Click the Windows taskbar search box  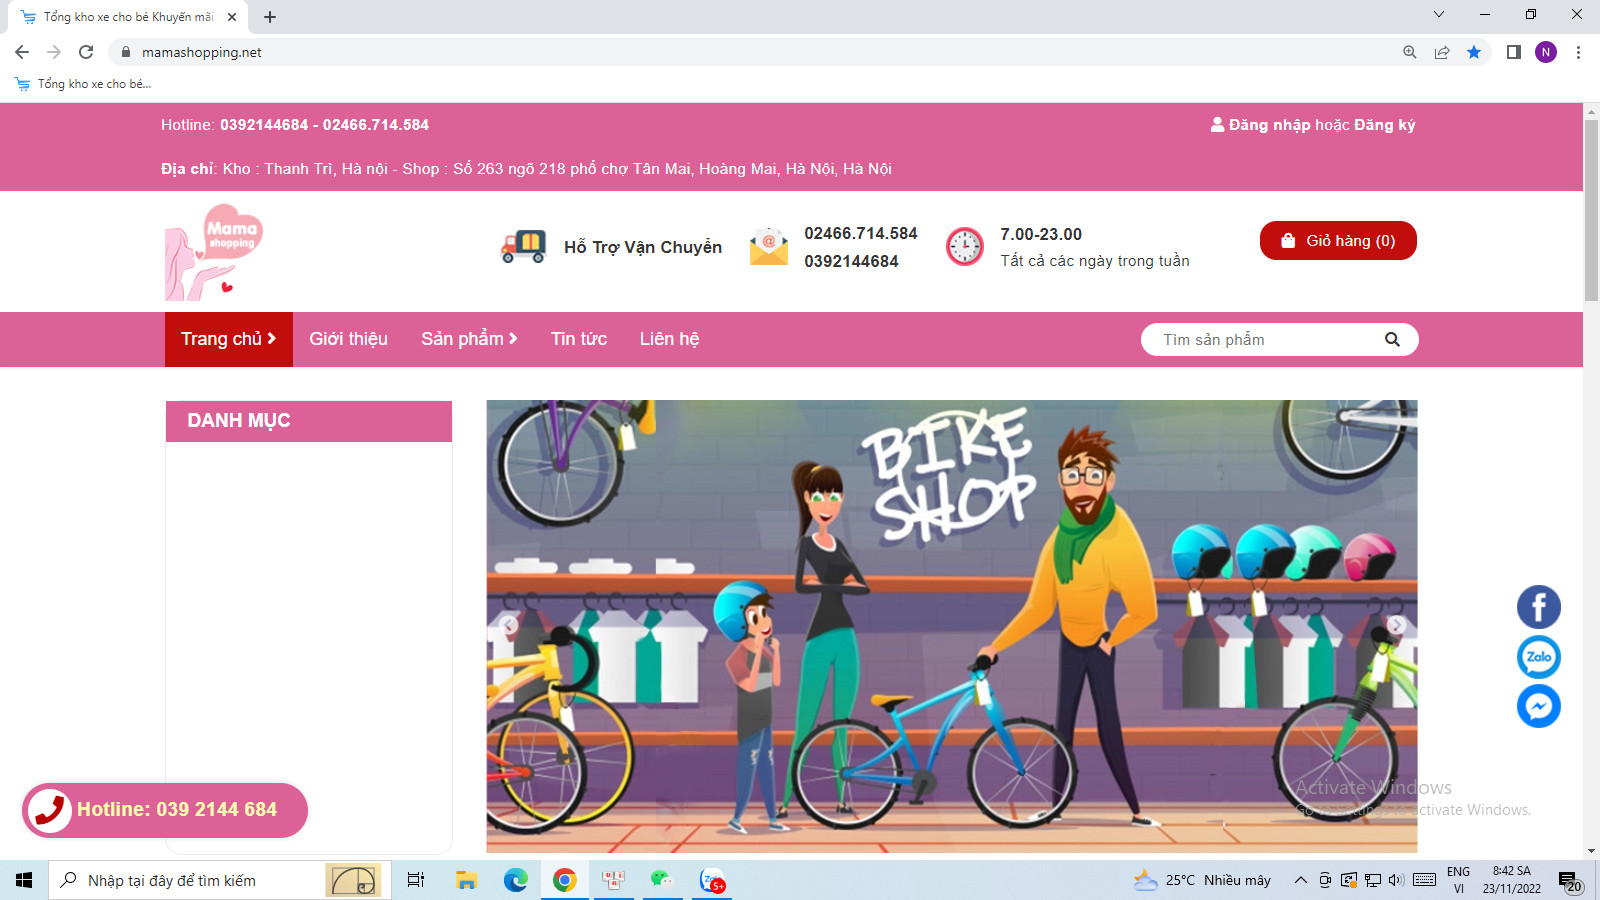click(220, 880)
